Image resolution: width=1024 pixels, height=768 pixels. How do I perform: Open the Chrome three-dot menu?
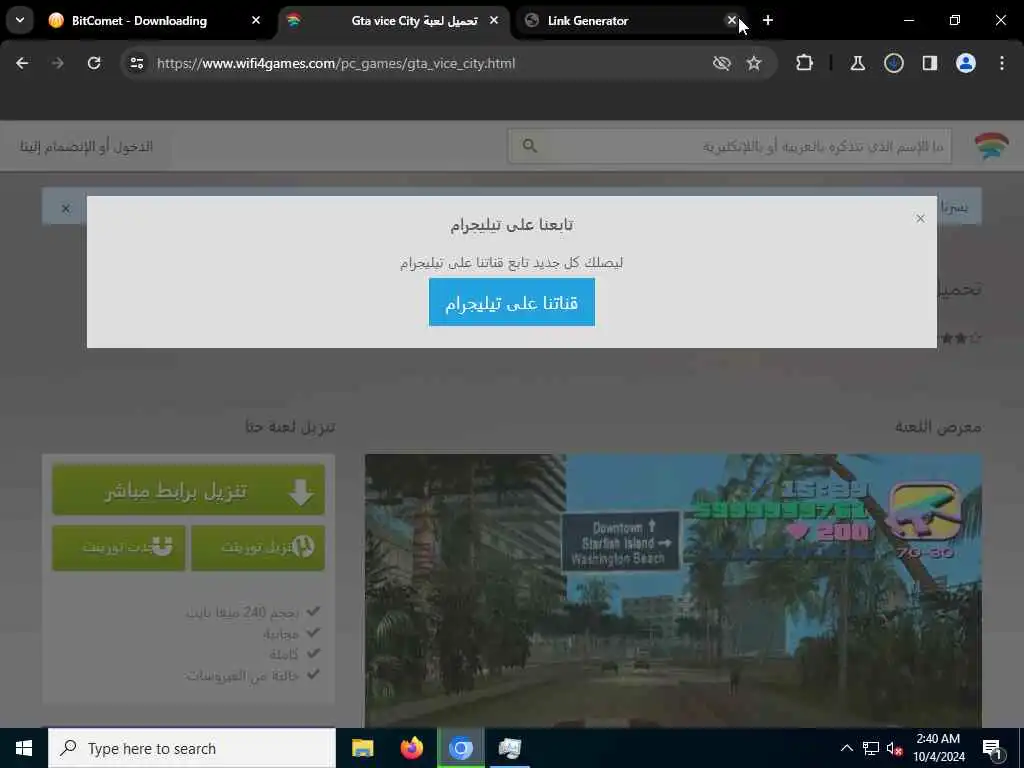(x=1002, y=63)
